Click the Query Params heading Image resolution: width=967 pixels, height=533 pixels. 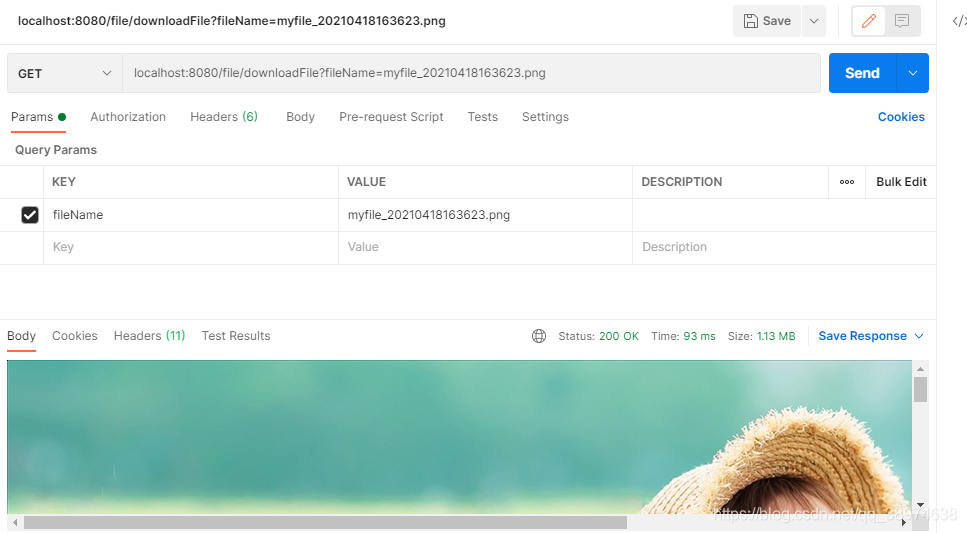pyautogui.click(x=56, y=150)
